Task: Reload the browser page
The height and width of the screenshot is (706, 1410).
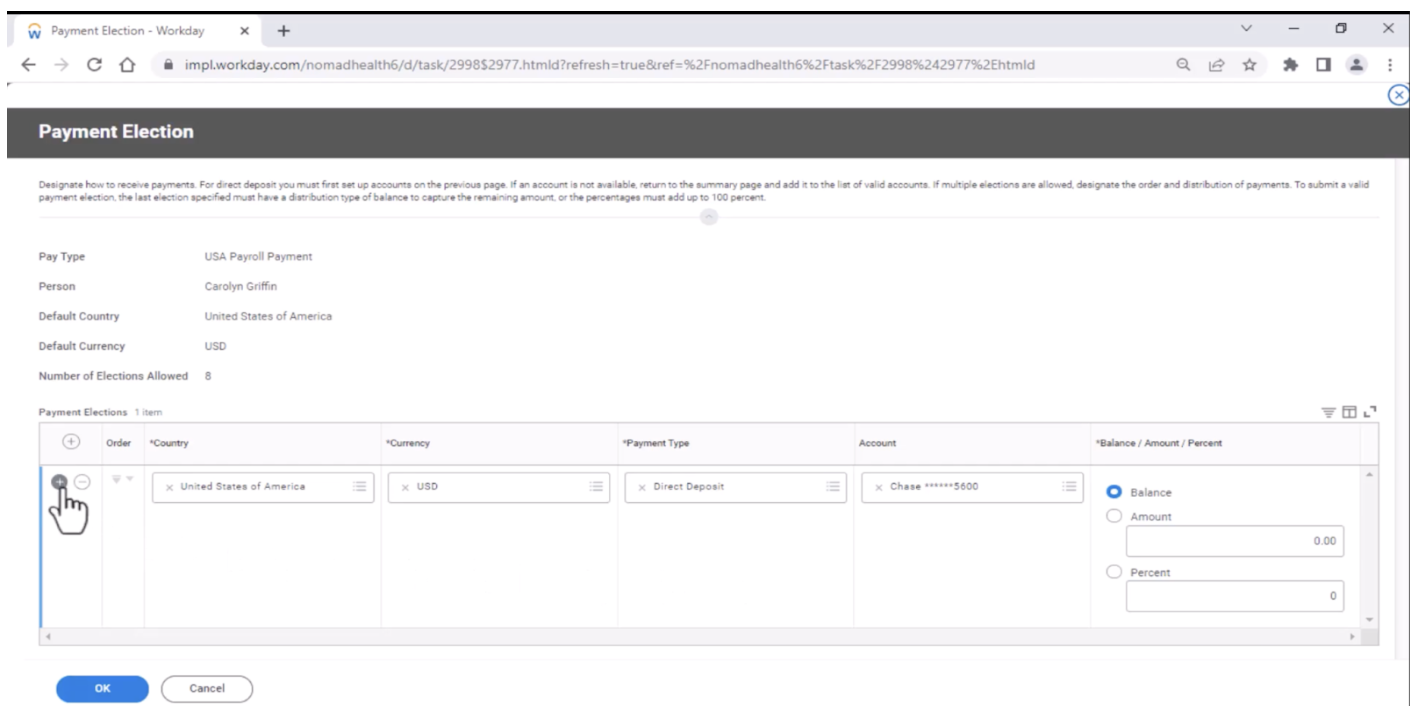Action: [93, 64]
